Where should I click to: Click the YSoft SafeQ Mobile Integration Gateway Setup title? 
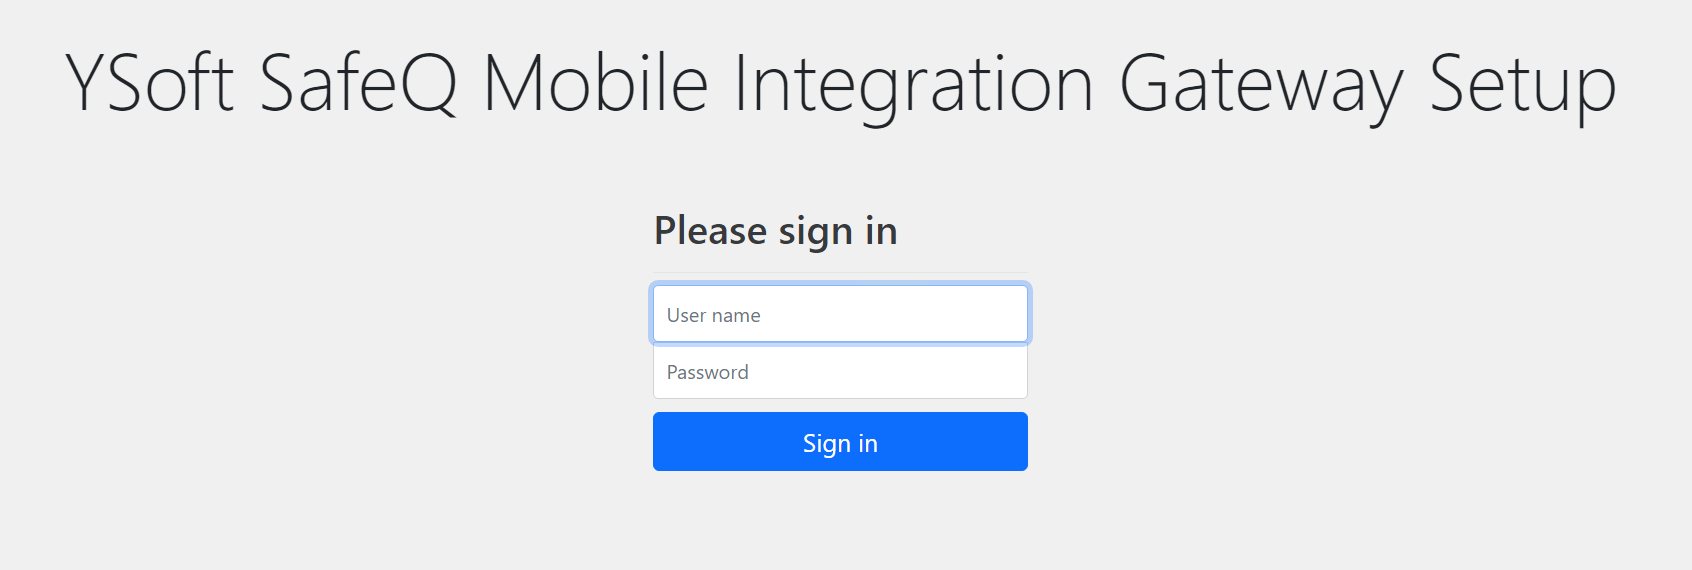click(x=840, y=85)
